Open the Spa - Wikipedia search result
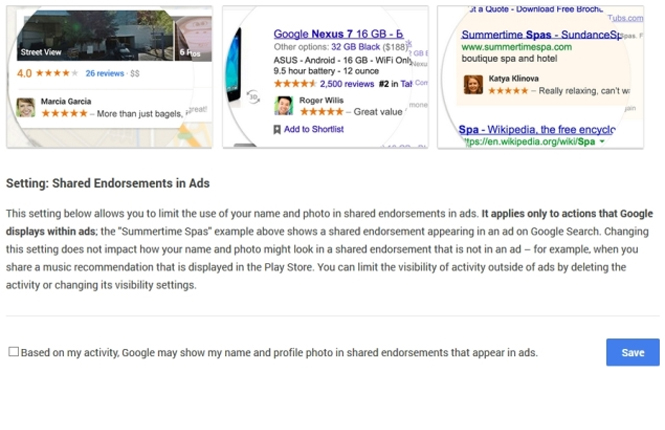The height and width of the screenshot is (430, 665). click(x=537, y=130)
